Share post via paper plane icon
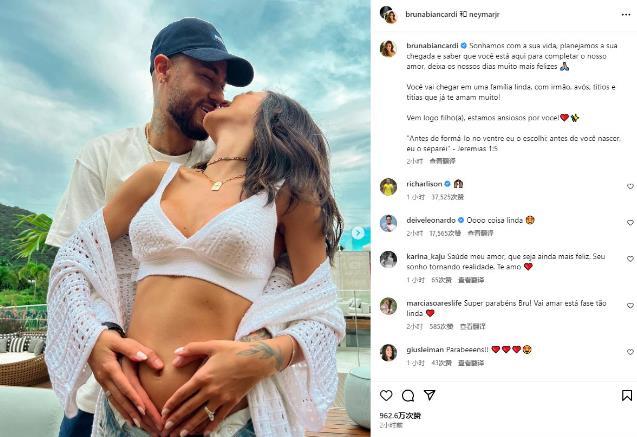The height and width of the screenshot is (437, 637). click(x=429, y=395)
